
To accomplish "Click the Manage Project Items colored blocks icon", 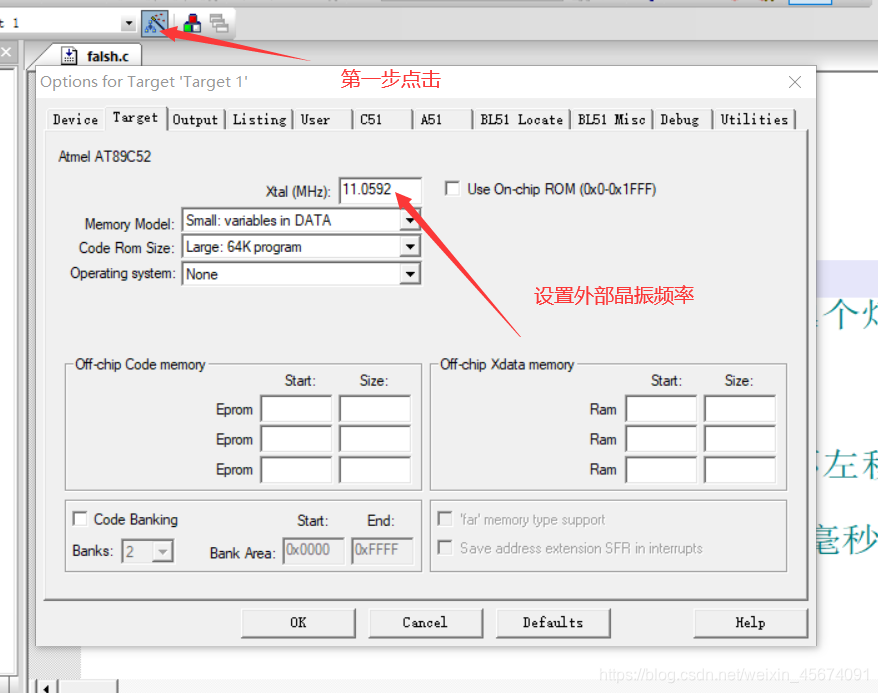I will (192, 23).
